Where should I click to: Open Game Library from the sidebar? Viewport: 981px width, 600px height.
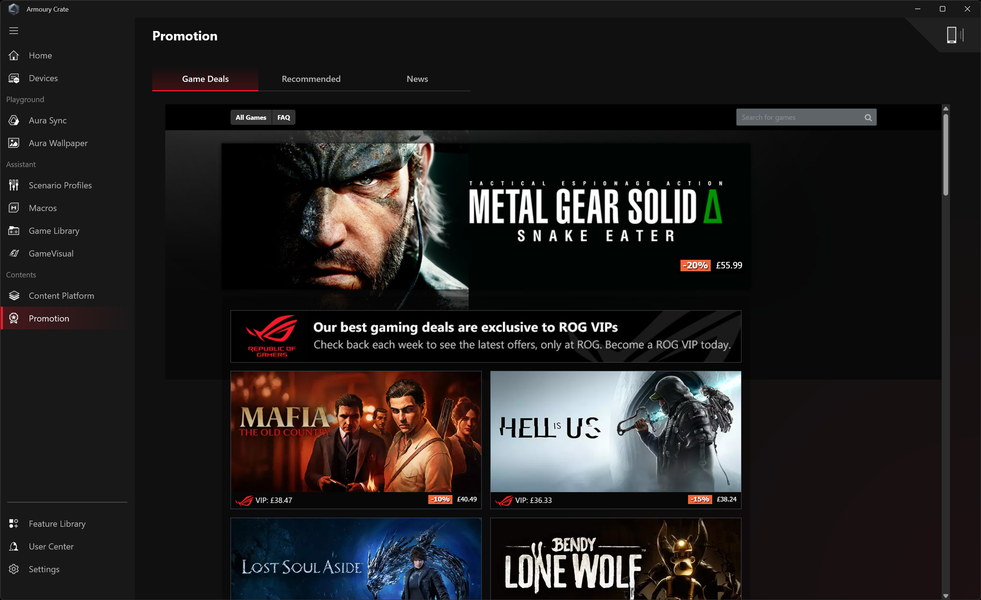[x=68, y=231]
